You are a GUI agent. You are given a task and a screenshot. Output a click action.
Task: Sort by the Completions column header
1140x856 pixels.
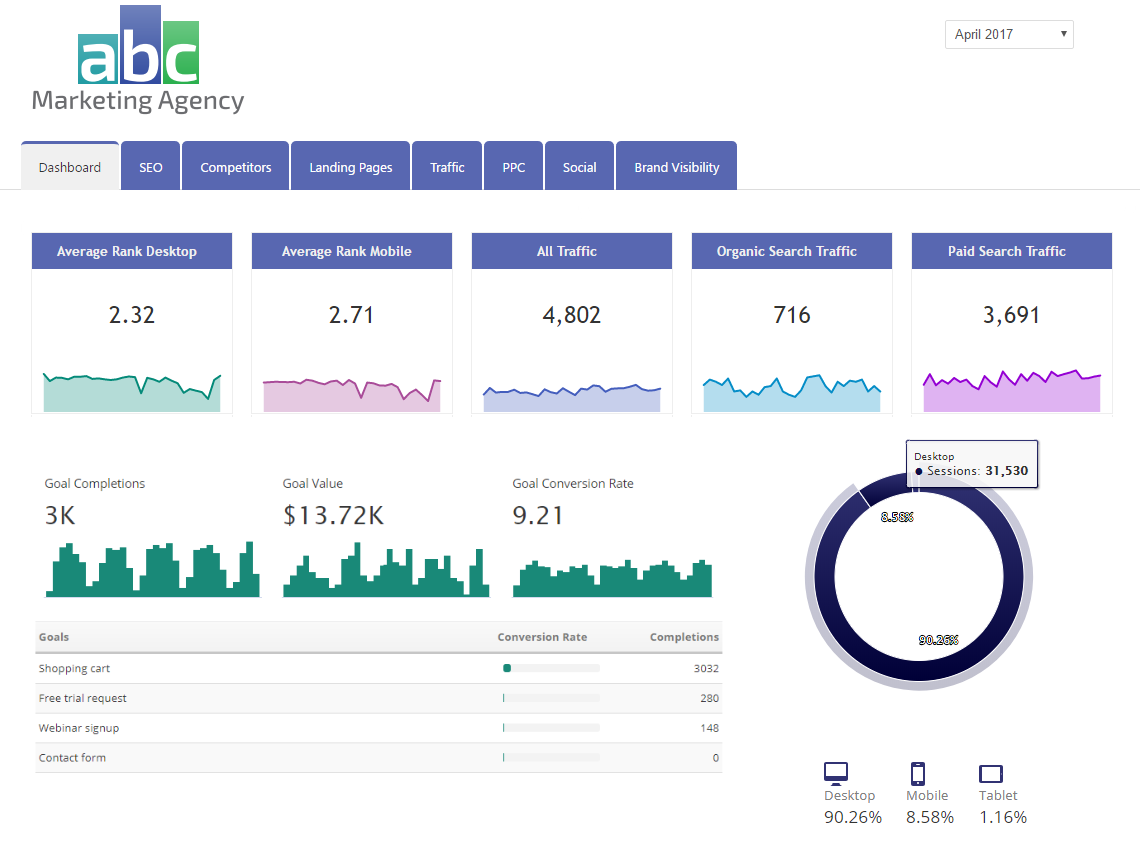pyautogui.click(x=684, y=637)
